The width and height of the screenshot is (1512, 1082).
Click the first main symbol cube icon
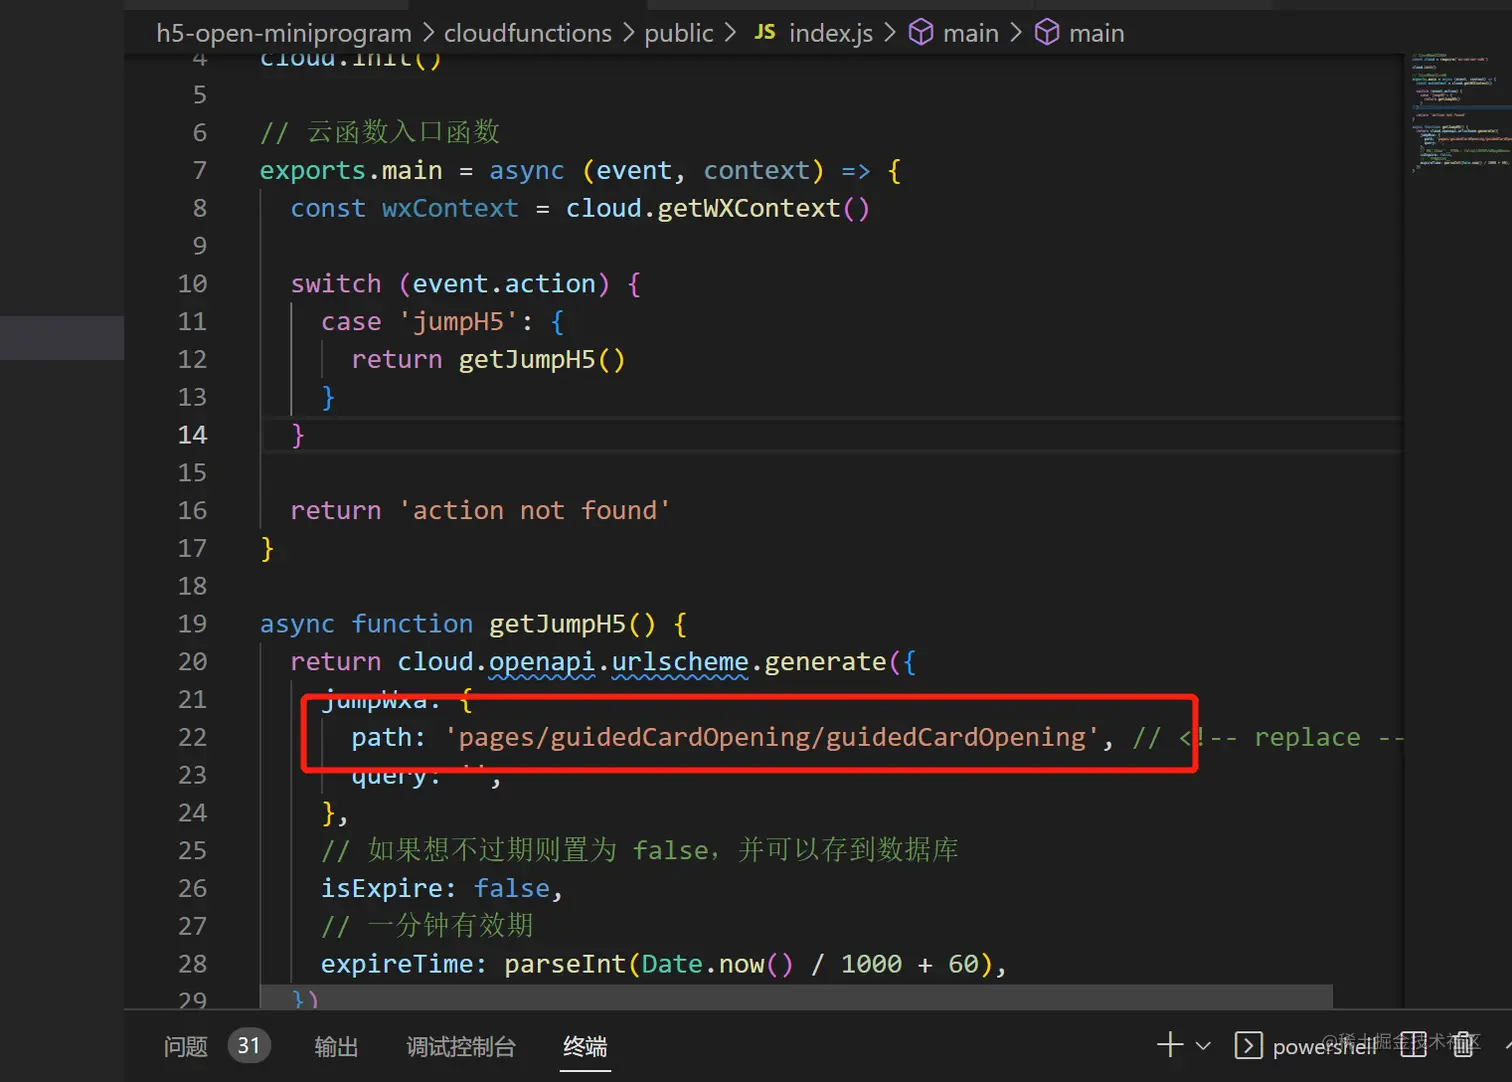point(921,32)
